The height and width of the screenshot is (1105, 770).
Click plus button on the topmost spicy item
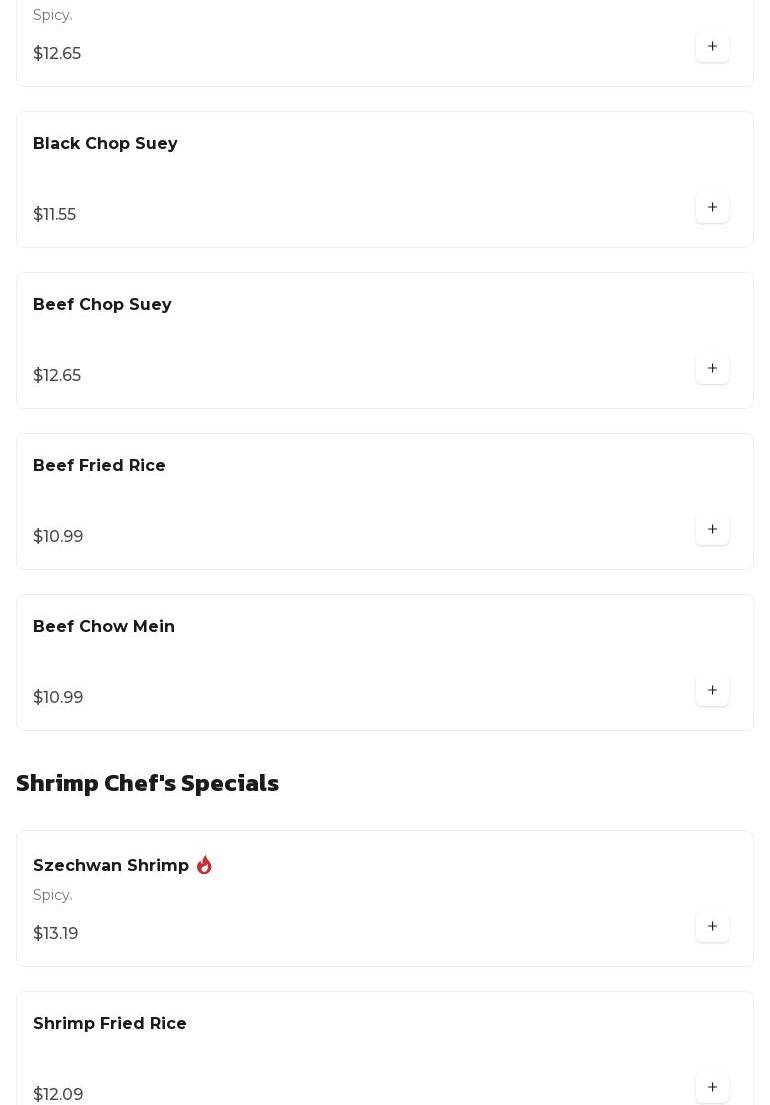(712, 47)
